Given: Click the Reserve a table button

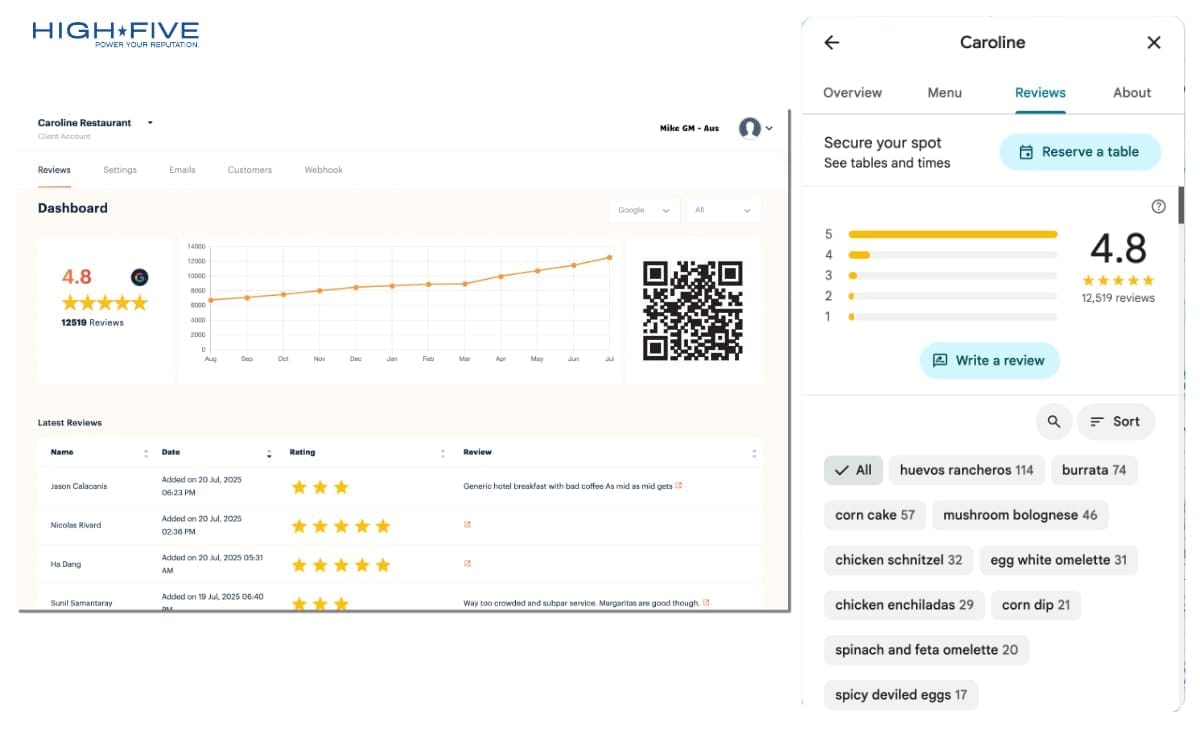Looking at the screenshot, I should tap(1080, 151).
